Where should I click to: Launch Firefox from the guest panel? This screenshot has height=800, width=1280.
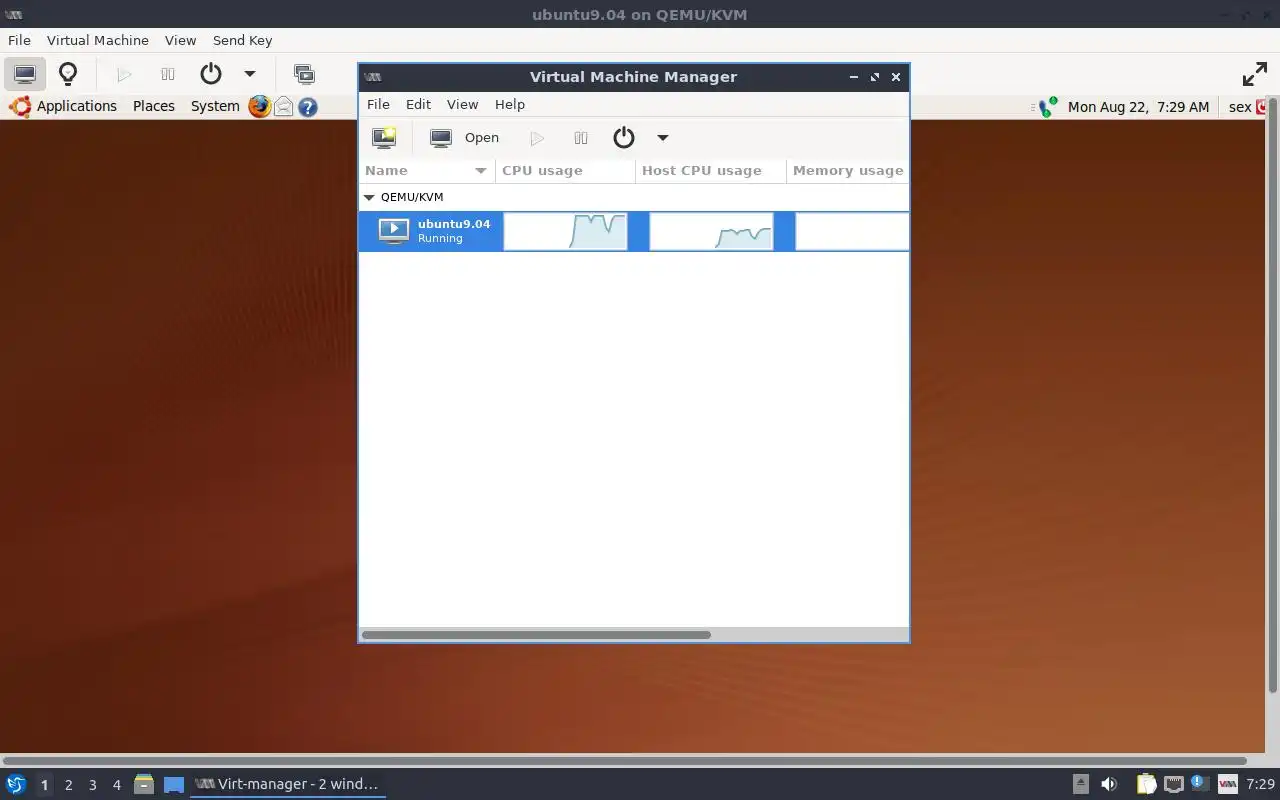260,106
